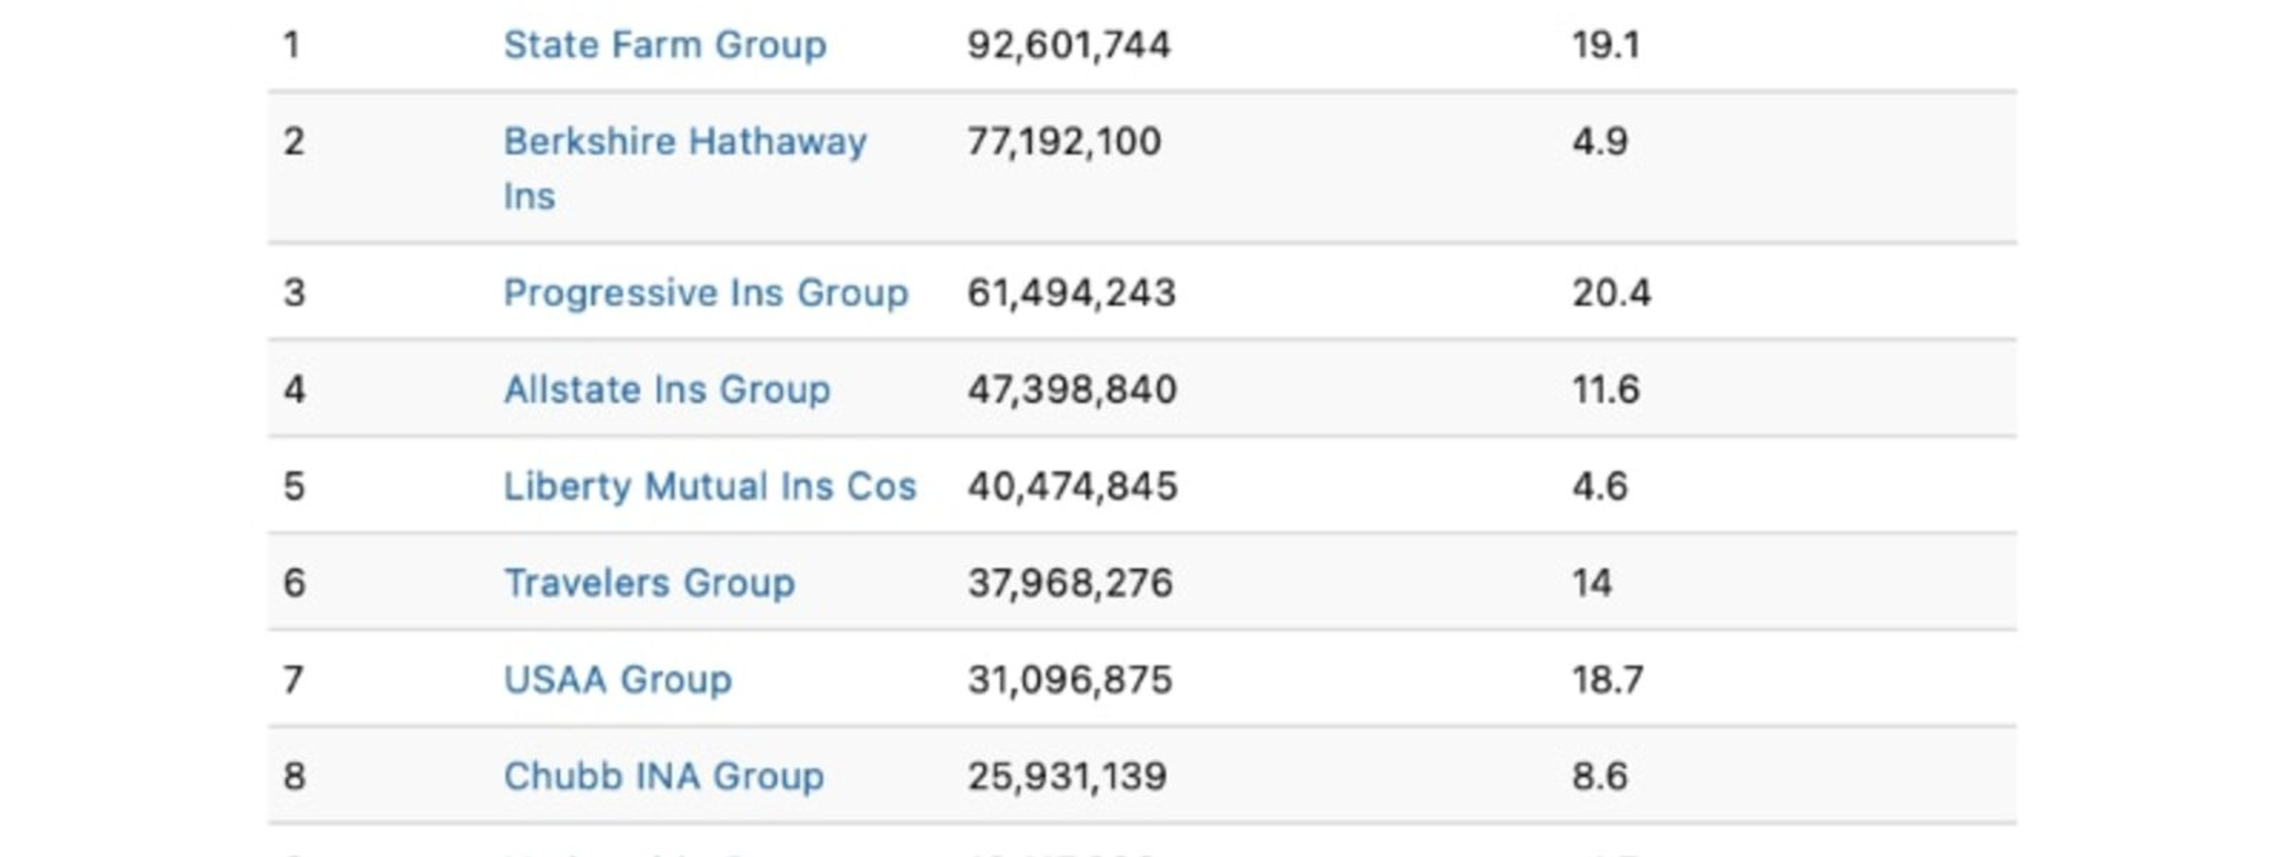The height and width of the screenshot is (857, 2286).
Task: Click rank number 6 in the table
Action: [294, 583]
